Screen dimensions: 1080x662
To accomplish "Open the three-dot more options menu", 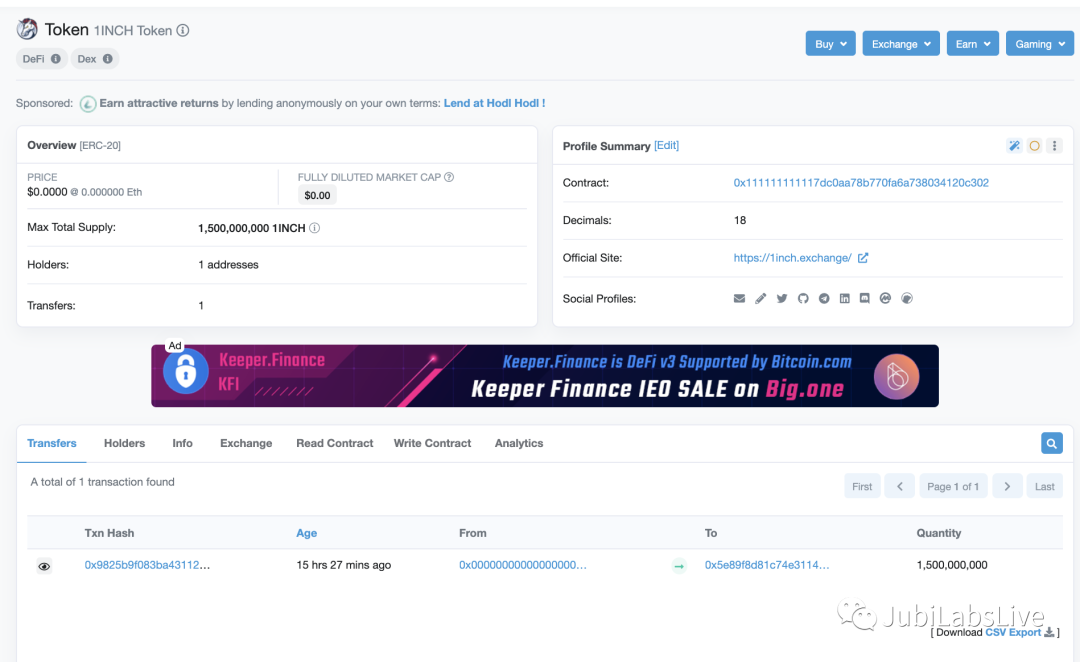I will click(1054, 146).
